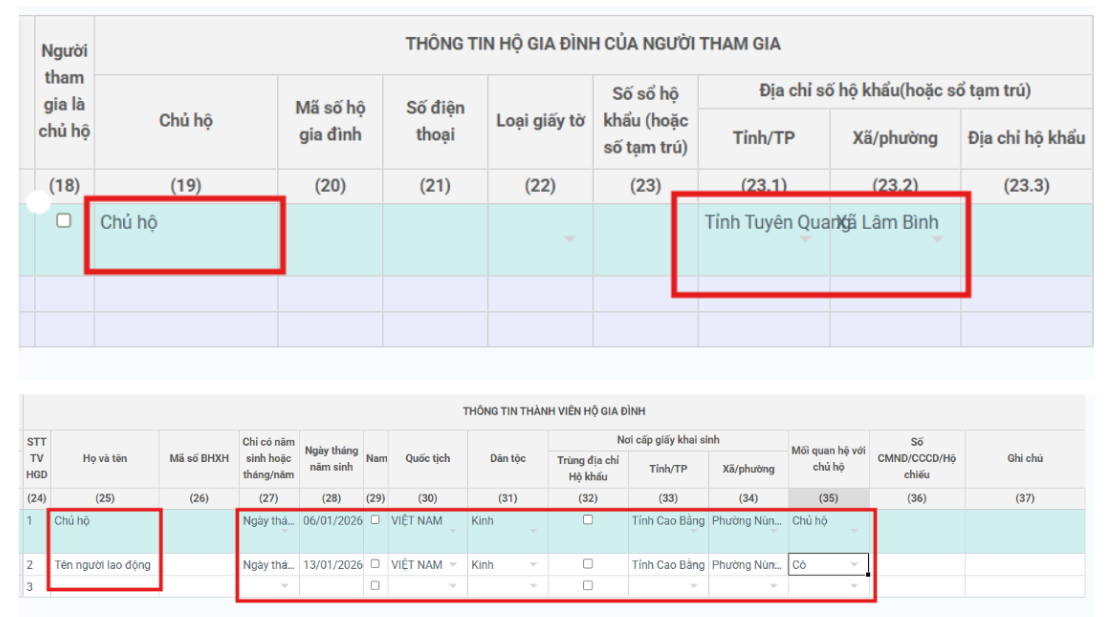Expand the 'Xã Lâm Bình' commune dropdown

point(937,239)
